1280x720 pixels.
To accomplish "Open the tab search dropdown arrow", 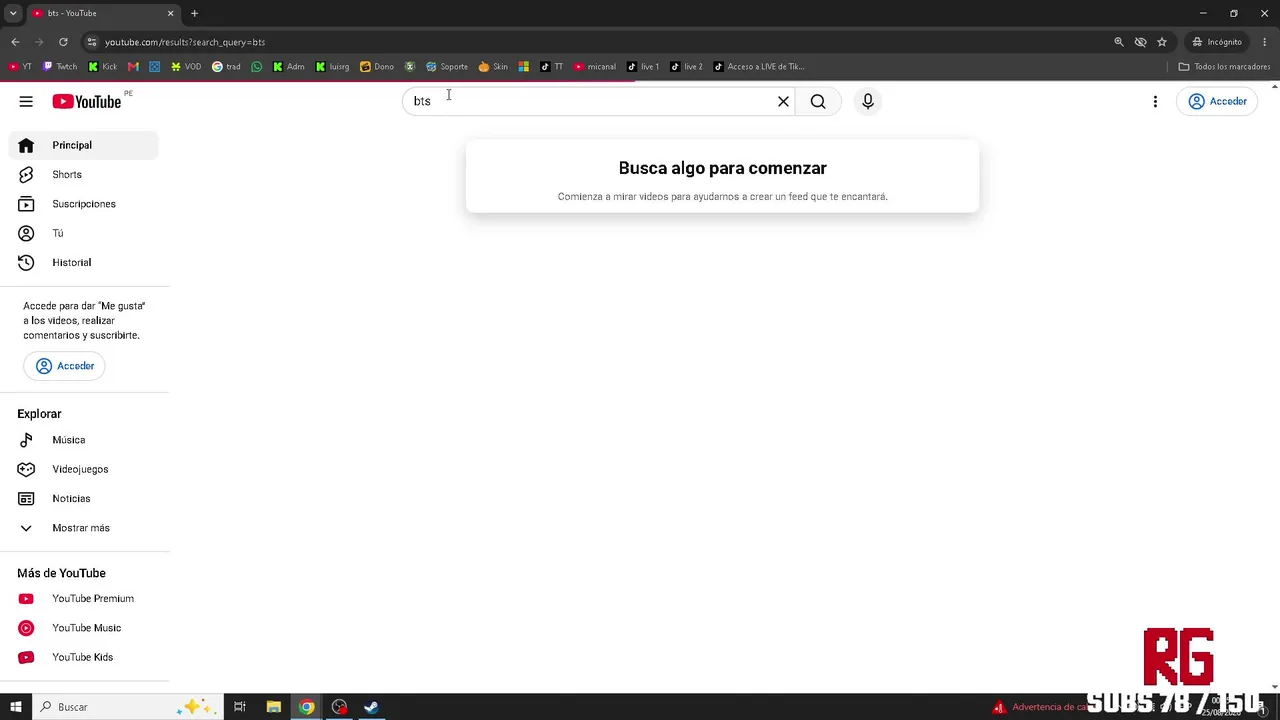I will 13,13.
